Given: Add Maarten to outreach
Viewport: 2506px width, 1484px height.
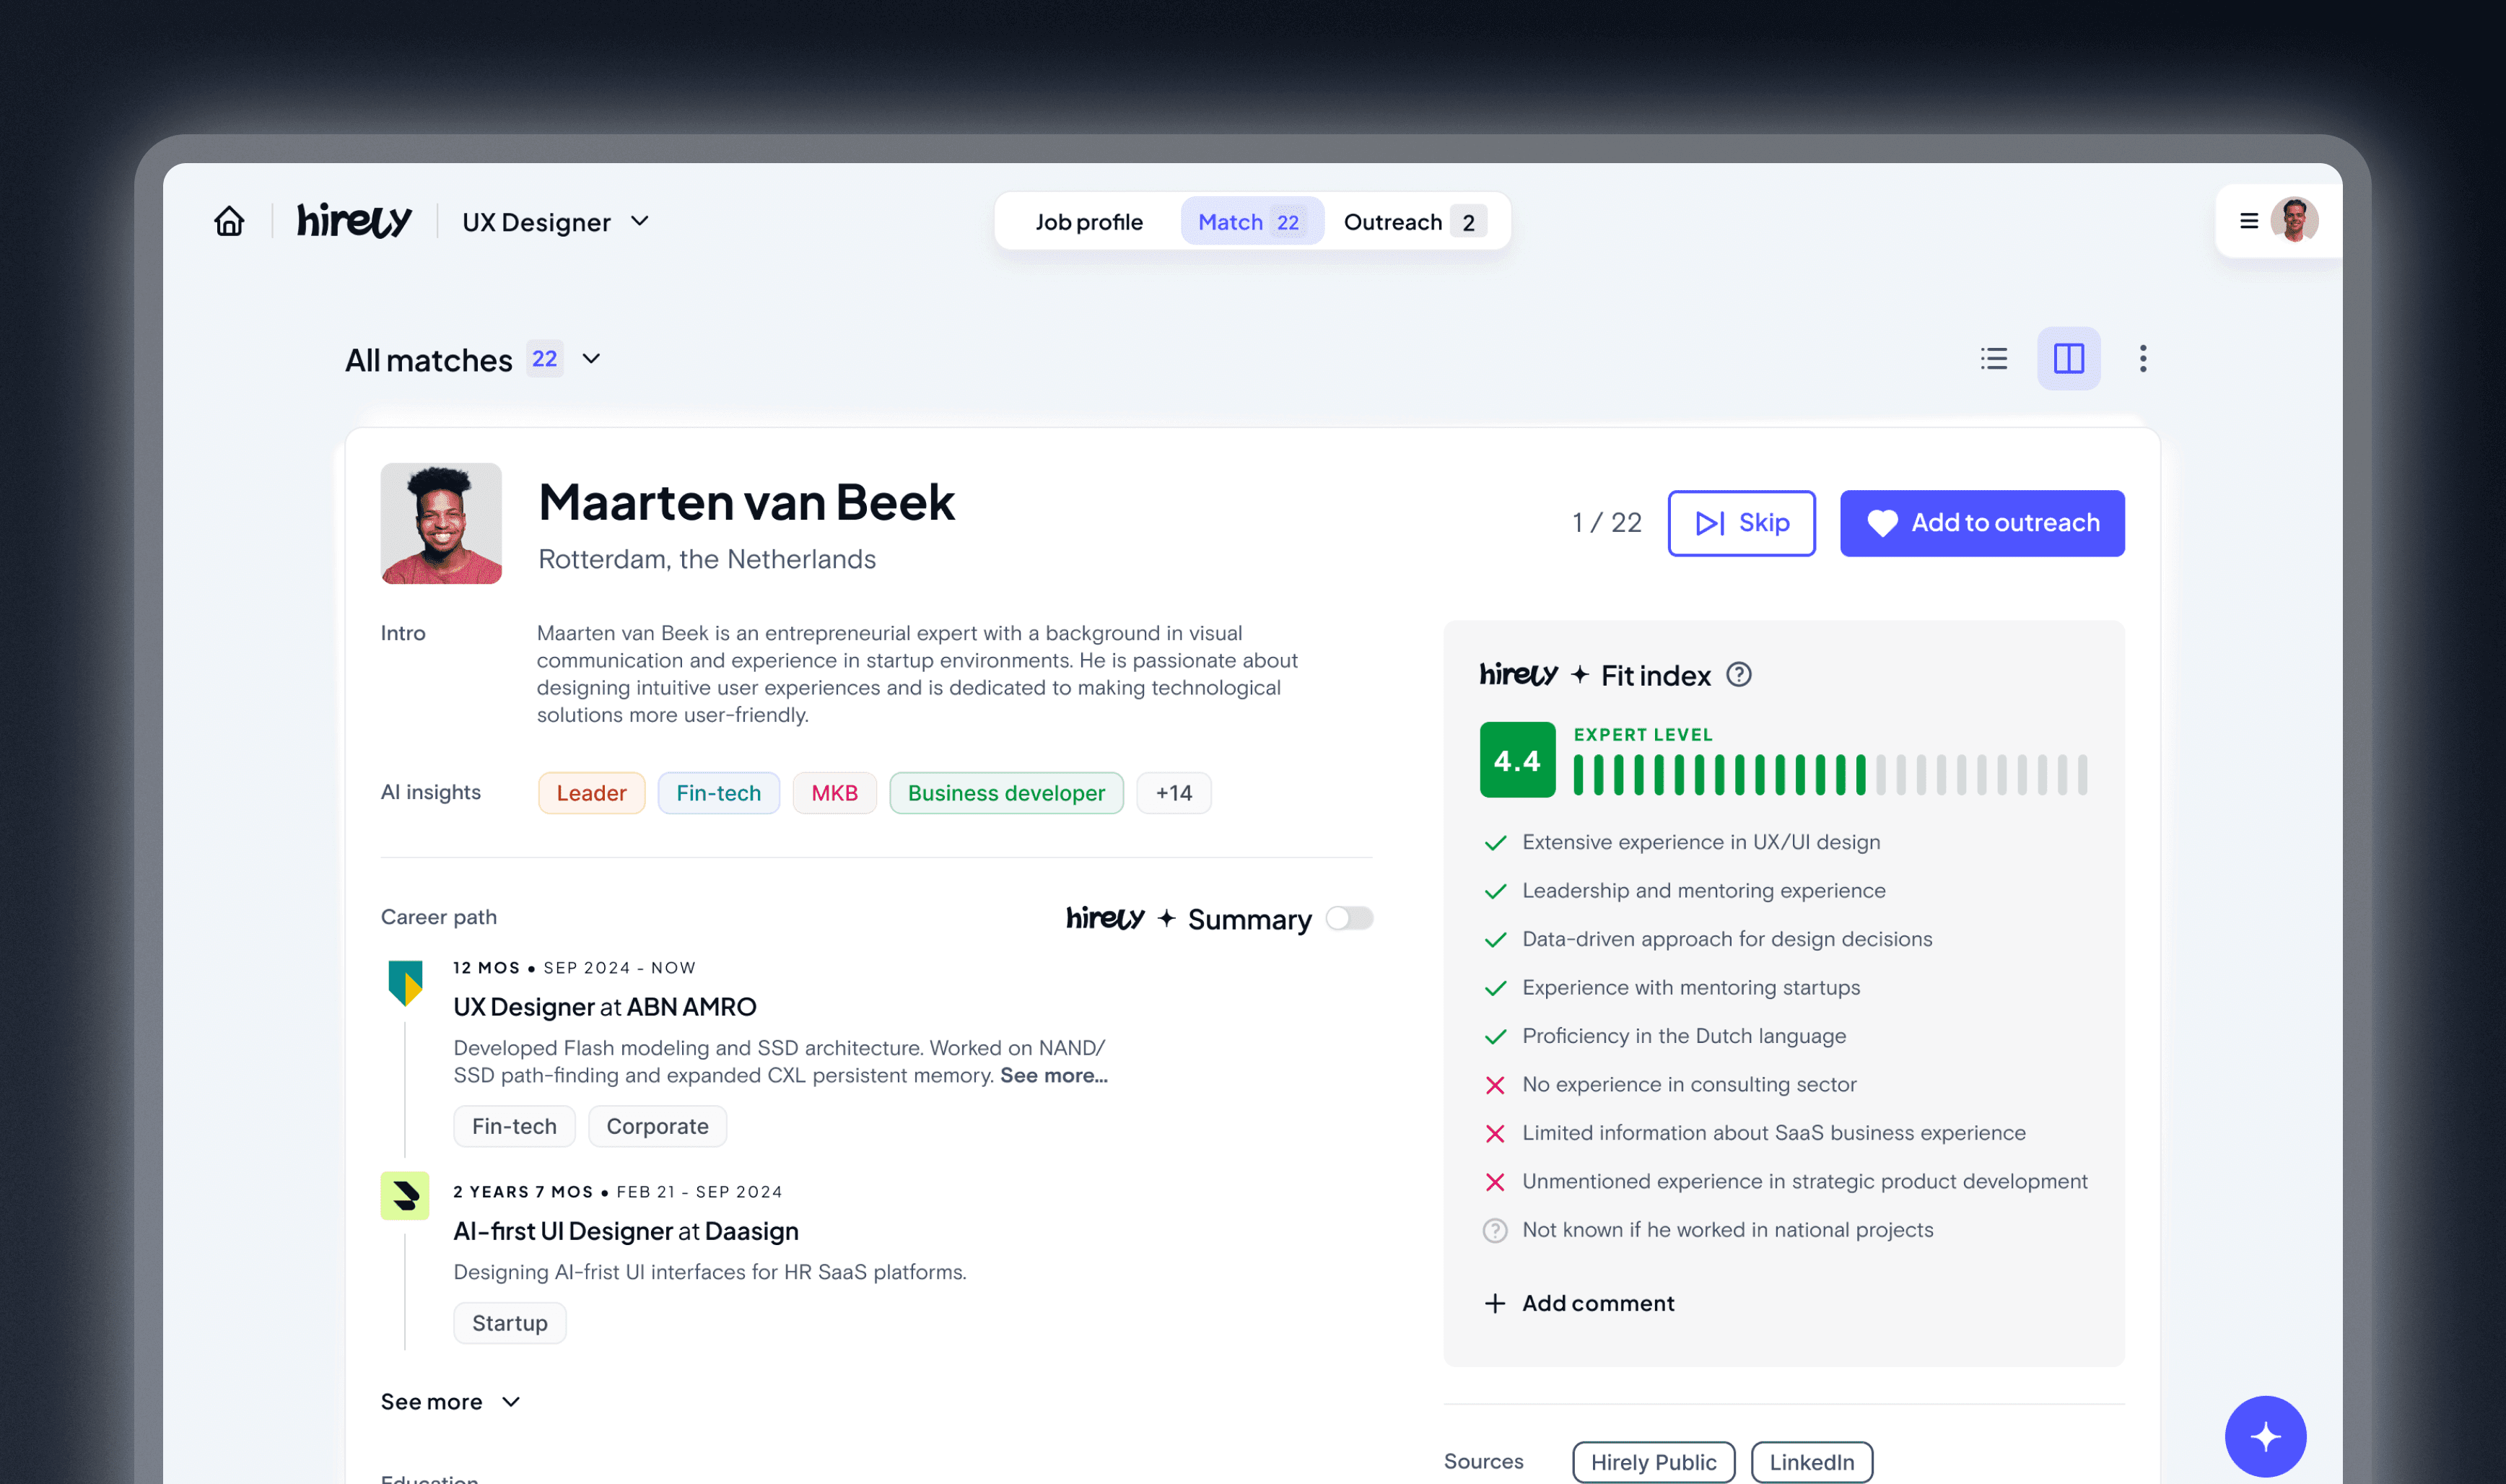Looking at the screenshot, I should [x=1982, y=523].
